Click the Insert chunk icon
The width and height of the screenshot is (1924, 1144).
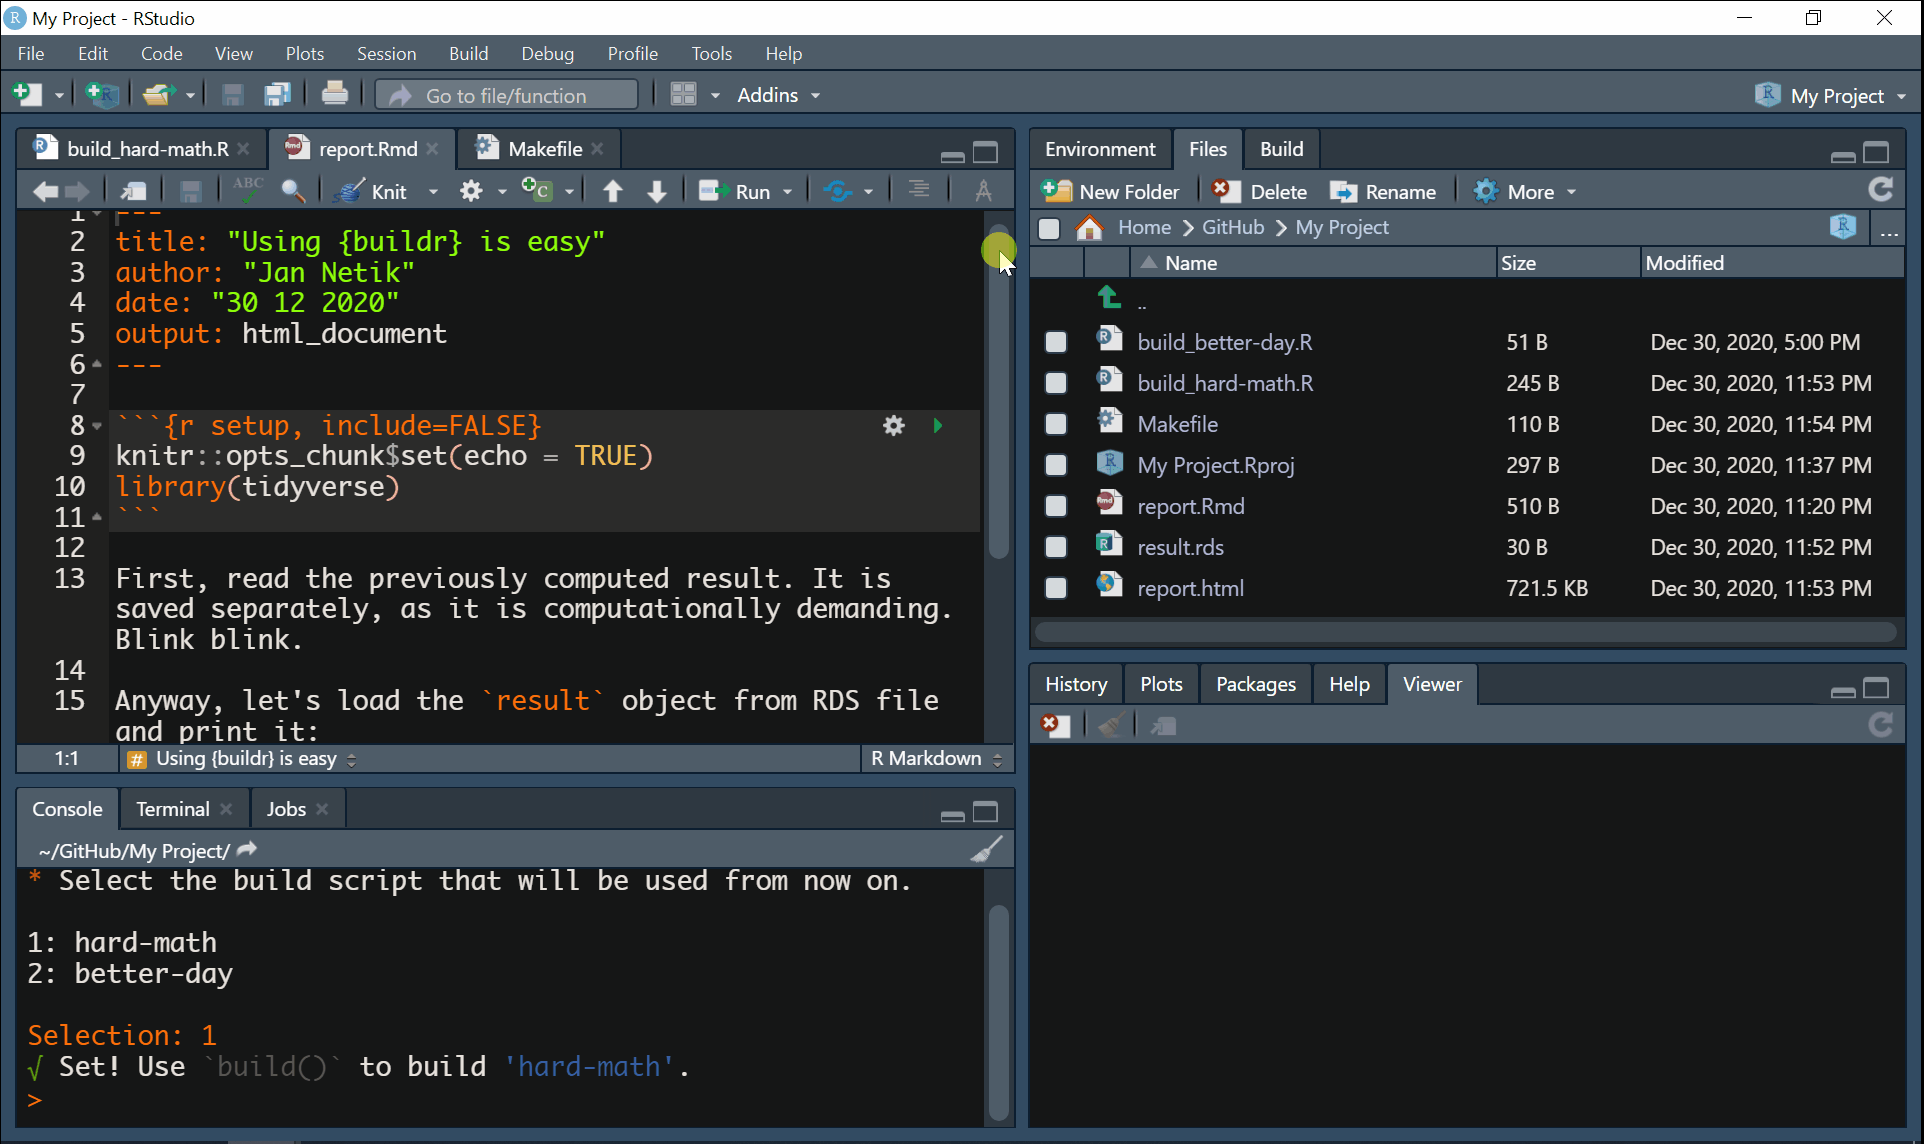(537, 190)
